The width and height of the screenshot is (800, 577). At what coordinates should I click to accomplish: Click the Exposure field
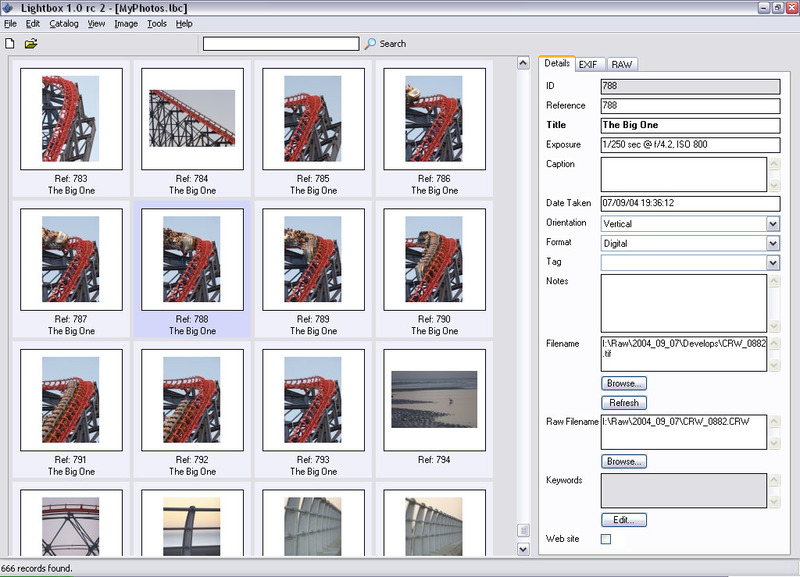(690, 144)
